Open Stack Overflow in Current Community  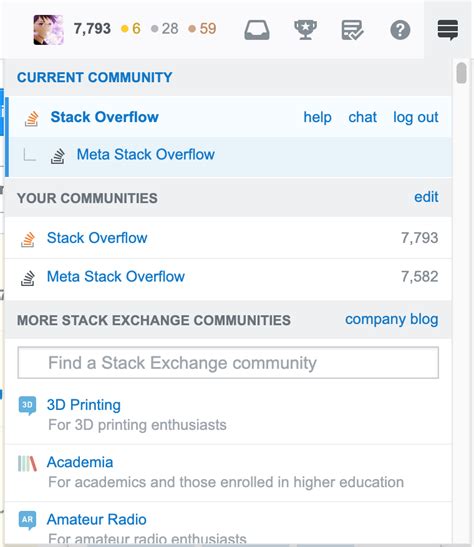[105, 117]
